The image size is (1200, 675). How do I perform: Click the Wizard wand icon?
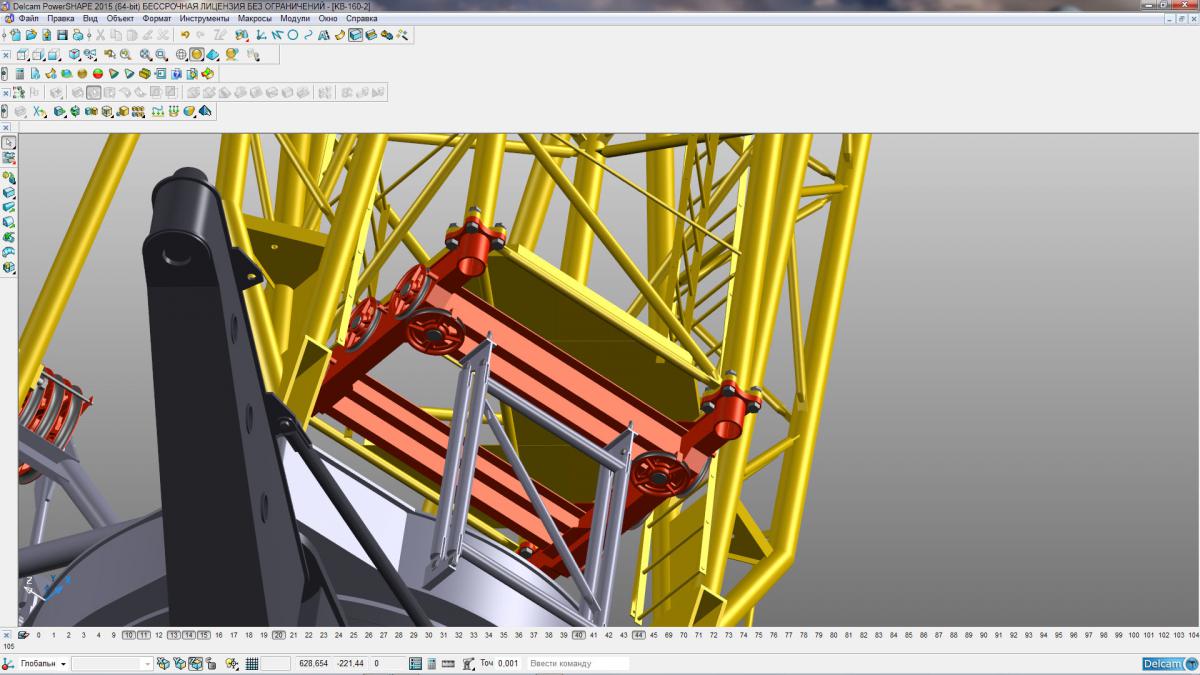[402, 35]
